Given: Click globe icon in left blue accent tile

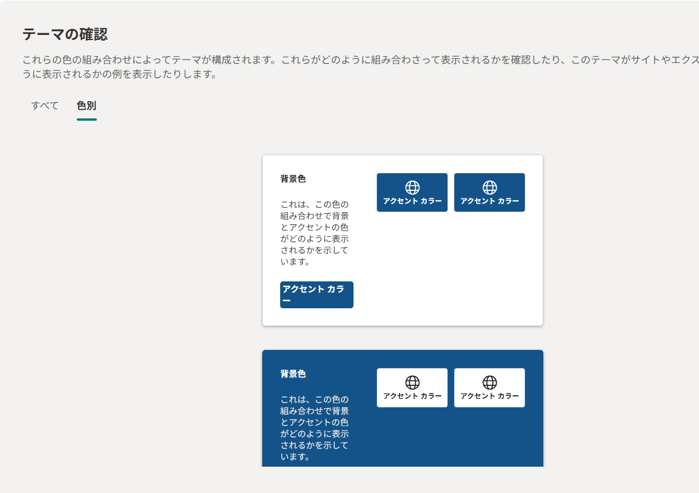Looking at the screenshot, I should click(412, 187).
